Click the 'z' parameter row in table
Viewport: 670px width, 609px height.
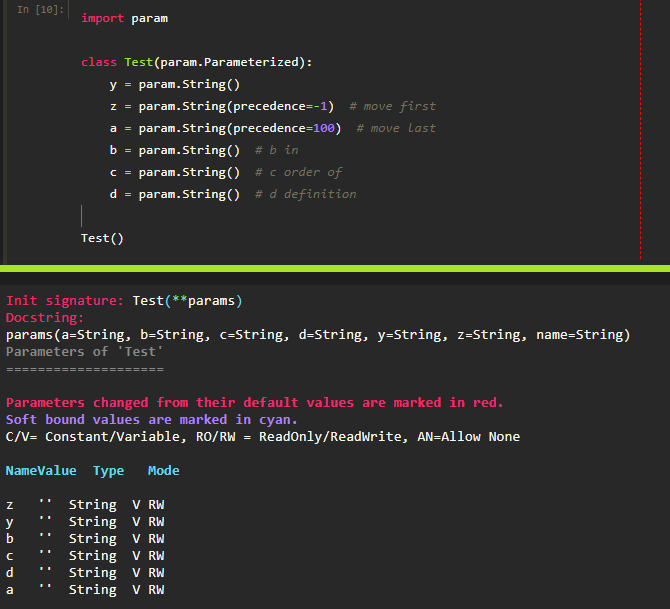pos(85,505)
